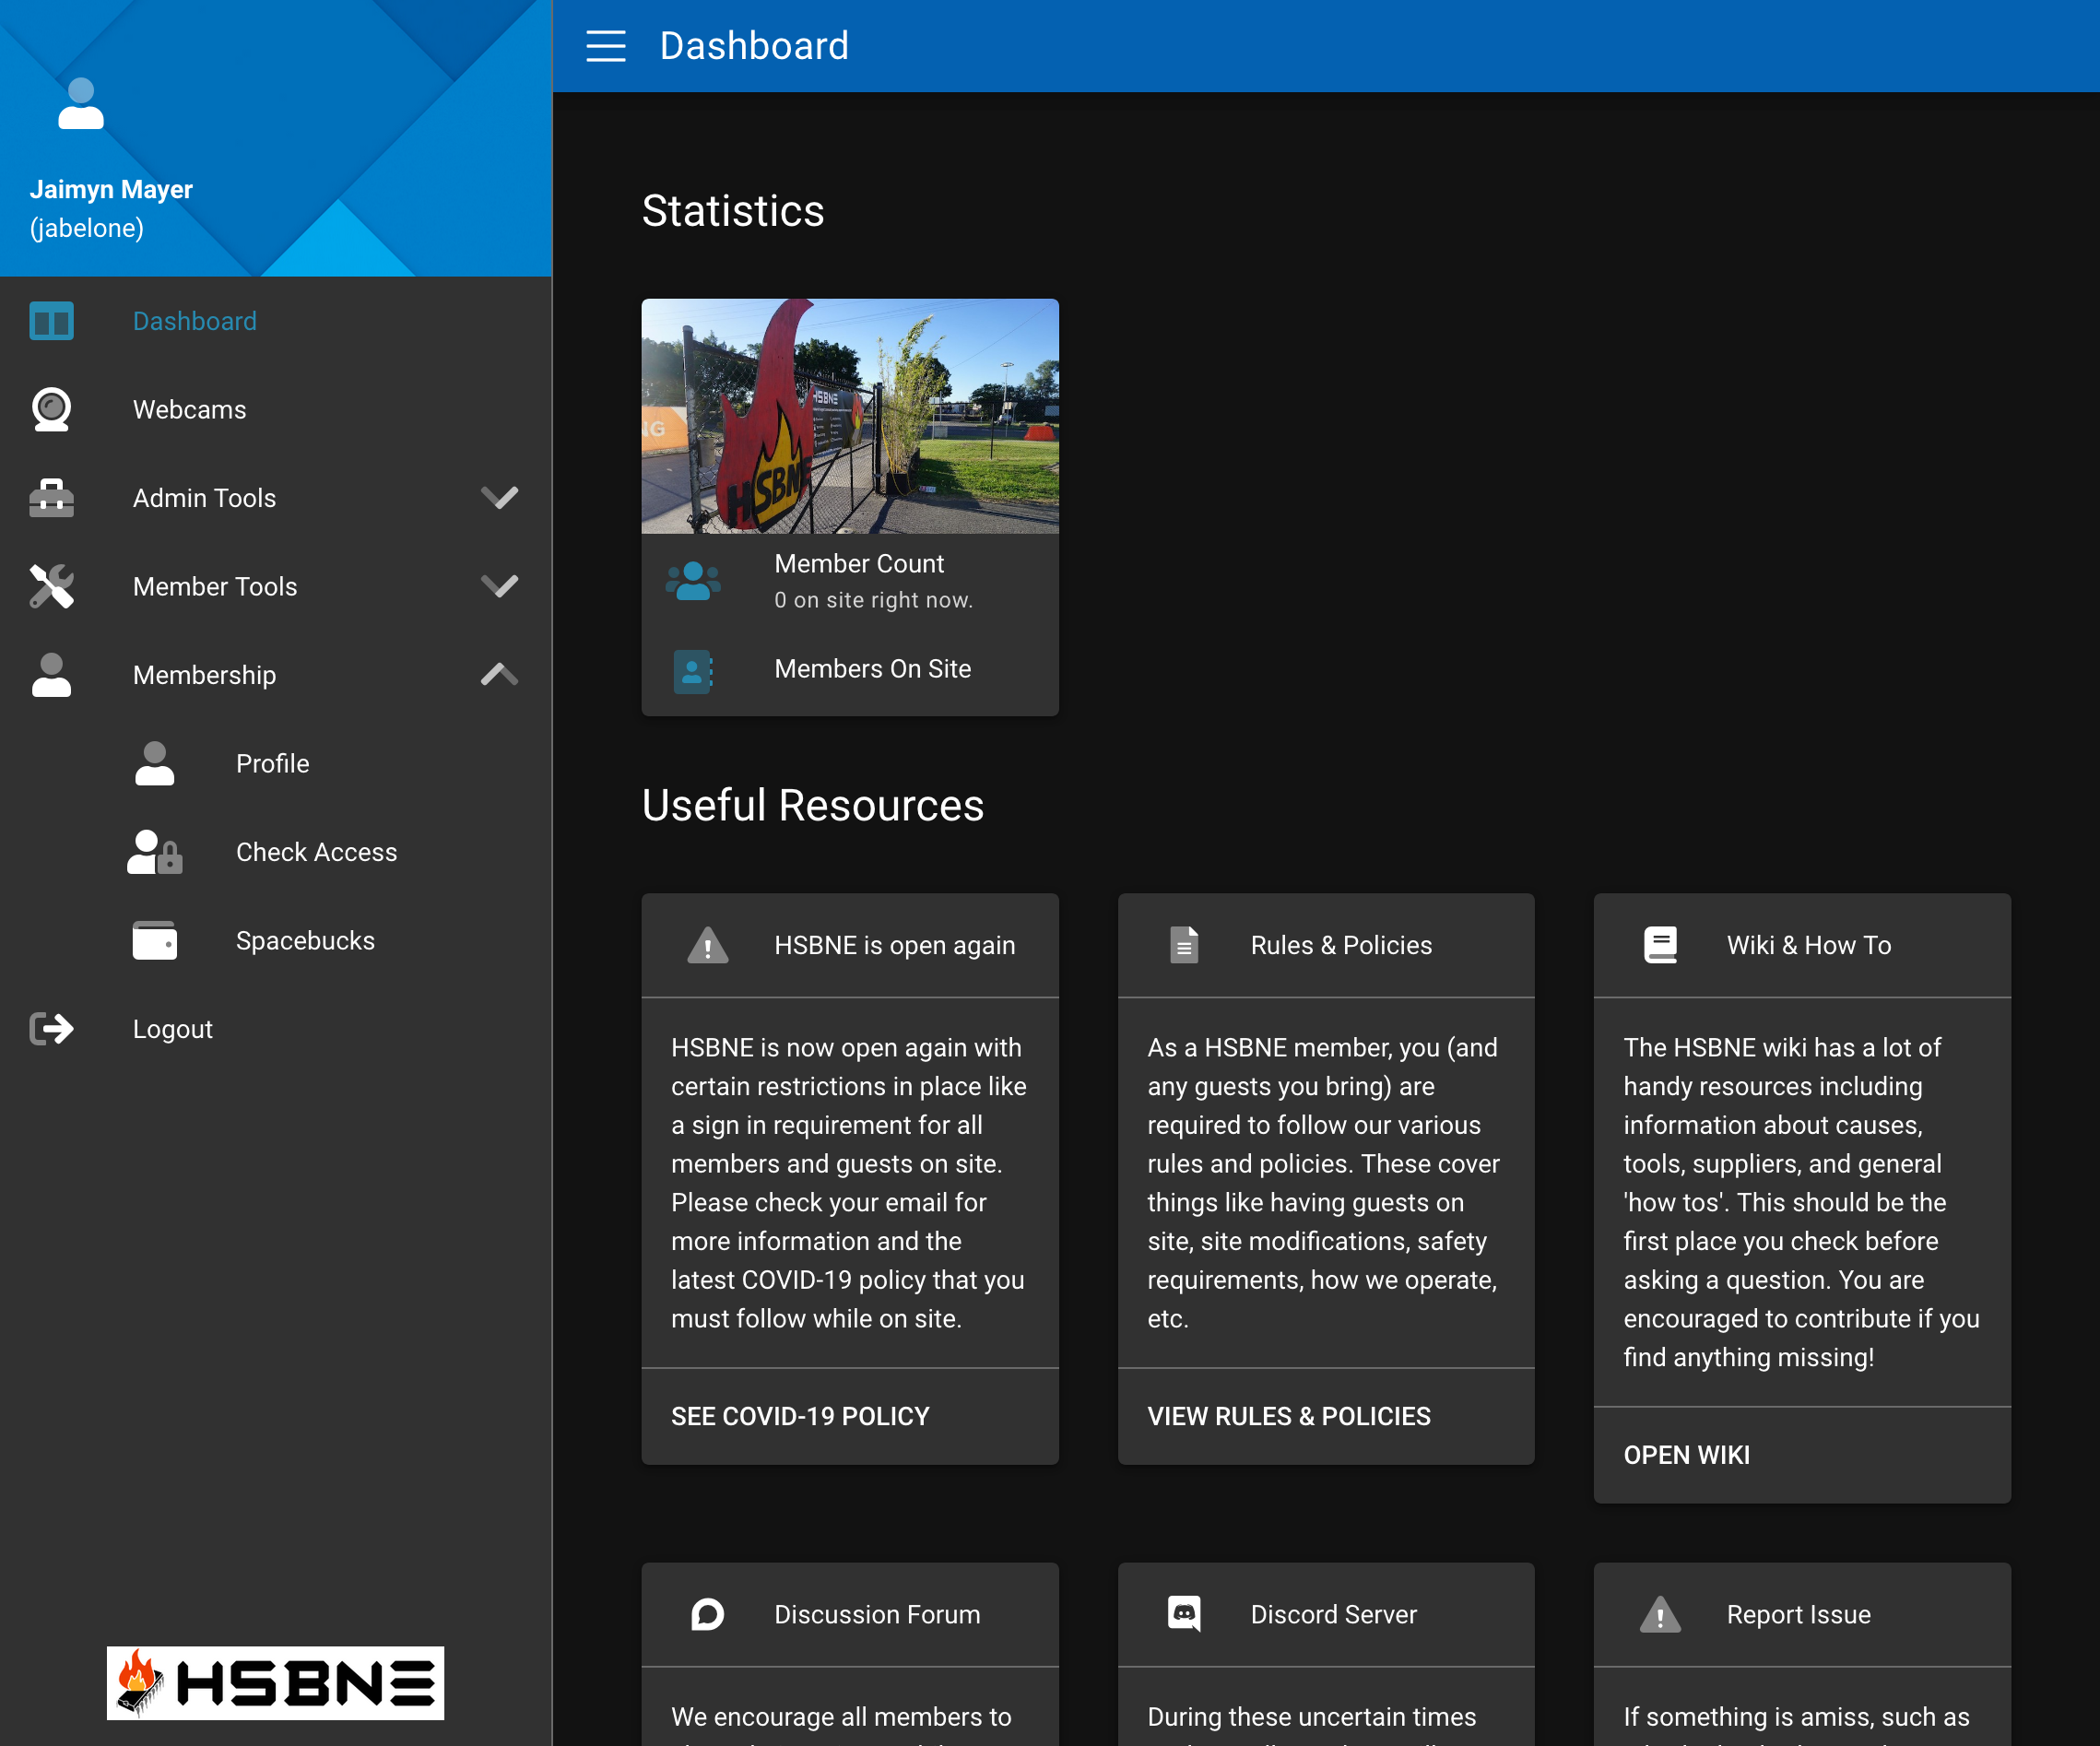Toggle the hamburger menu in the header

(x=605, y=46)
